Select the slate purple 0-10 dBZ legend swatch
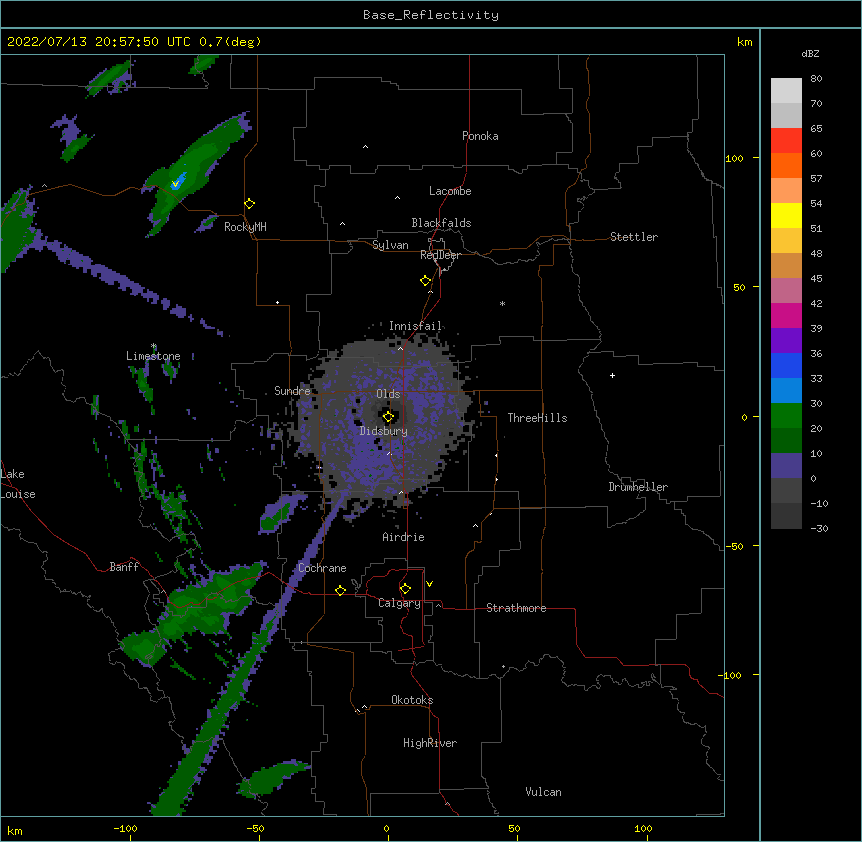This screenshot has height=842, width=862. (x=786, y=466)
